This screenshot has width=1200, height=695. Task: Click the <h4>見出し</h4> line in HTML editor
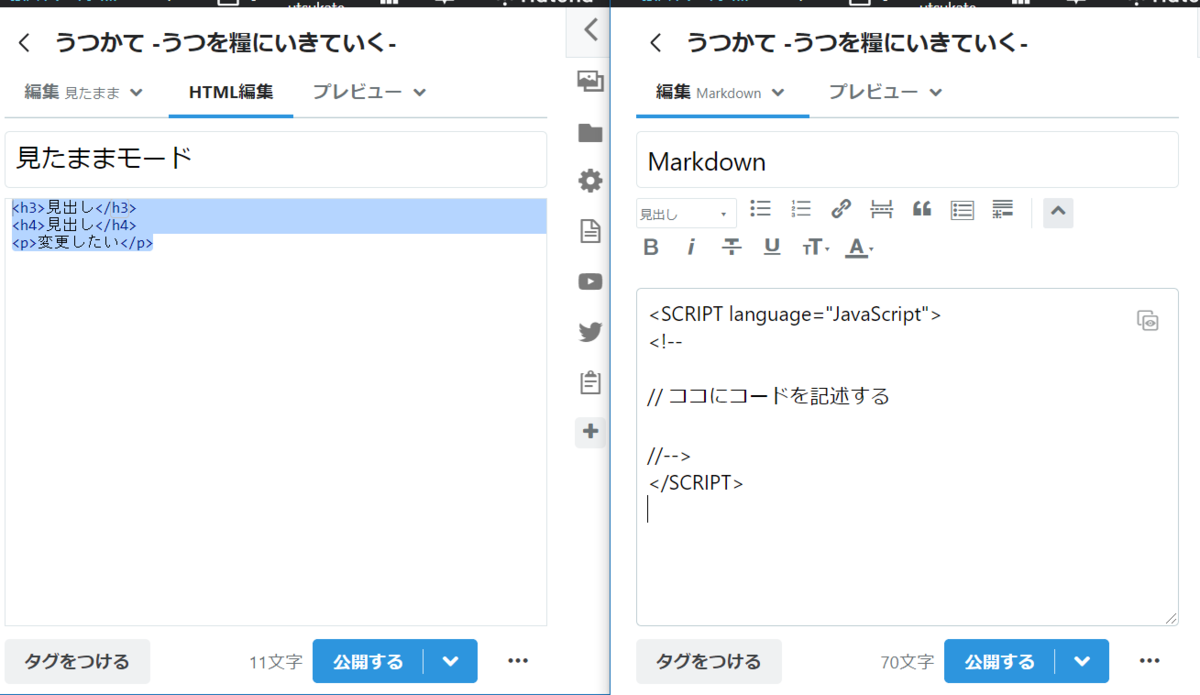(74, 225)
